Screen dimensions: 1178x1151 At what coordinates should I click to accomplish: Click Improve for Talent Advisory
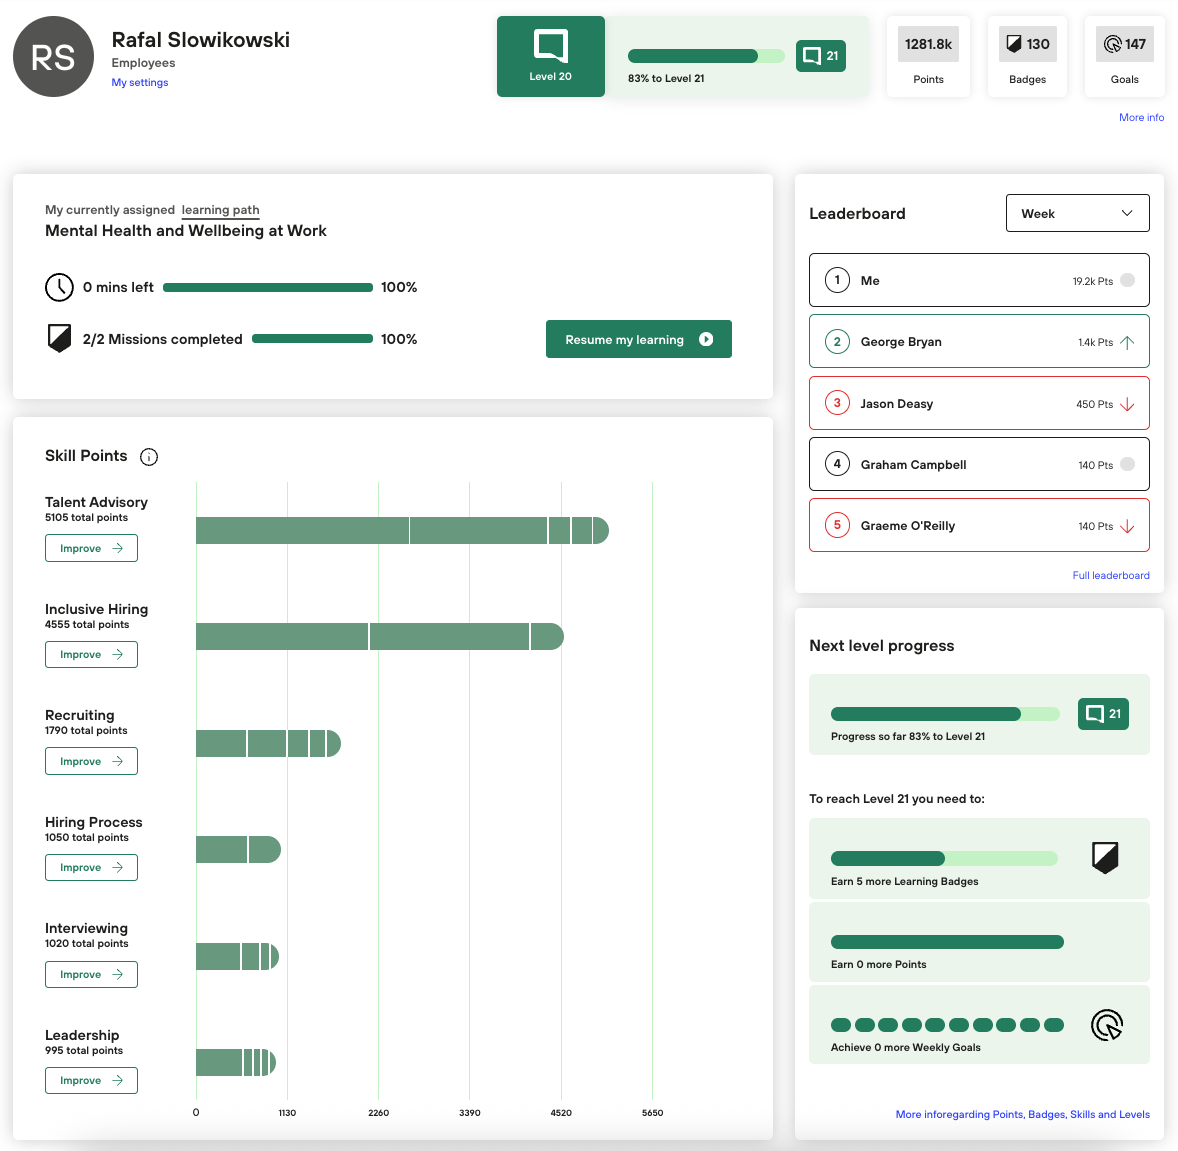tap(91, 548)
